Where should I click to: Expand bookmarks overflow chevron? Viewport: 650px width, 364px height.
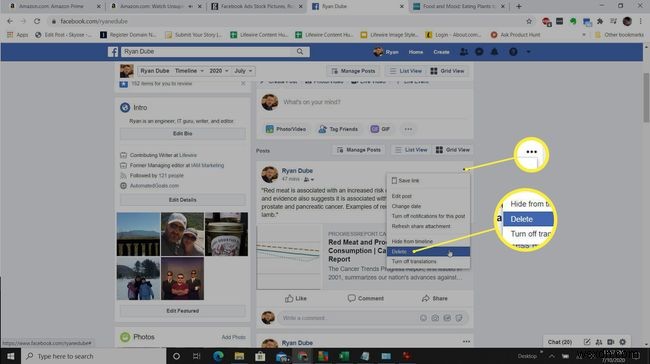point(584,35)
